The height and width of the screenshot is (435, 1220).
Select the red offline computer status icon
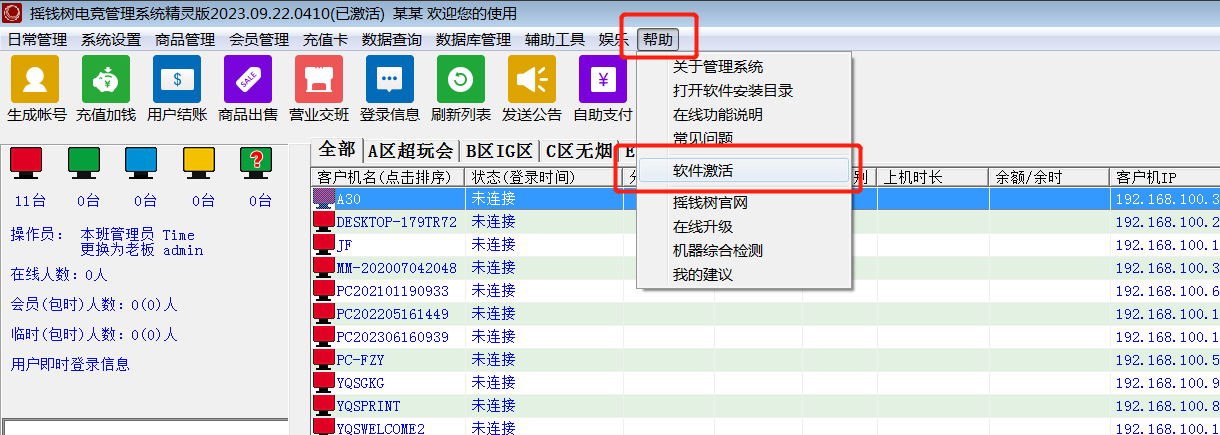[26, 162]
